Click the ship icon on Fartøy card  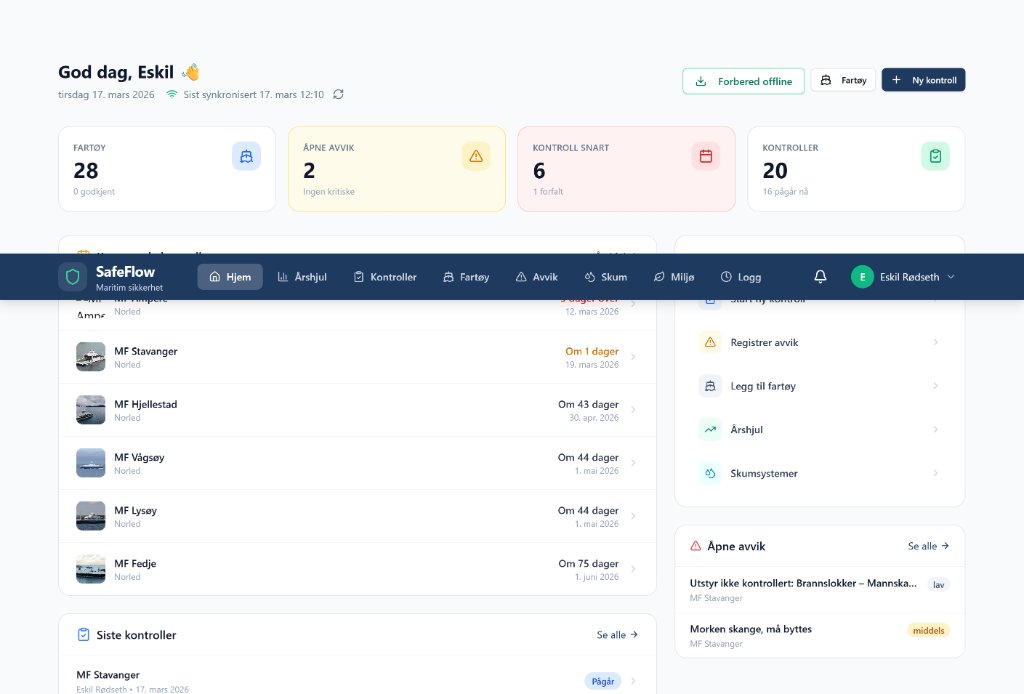246,156
